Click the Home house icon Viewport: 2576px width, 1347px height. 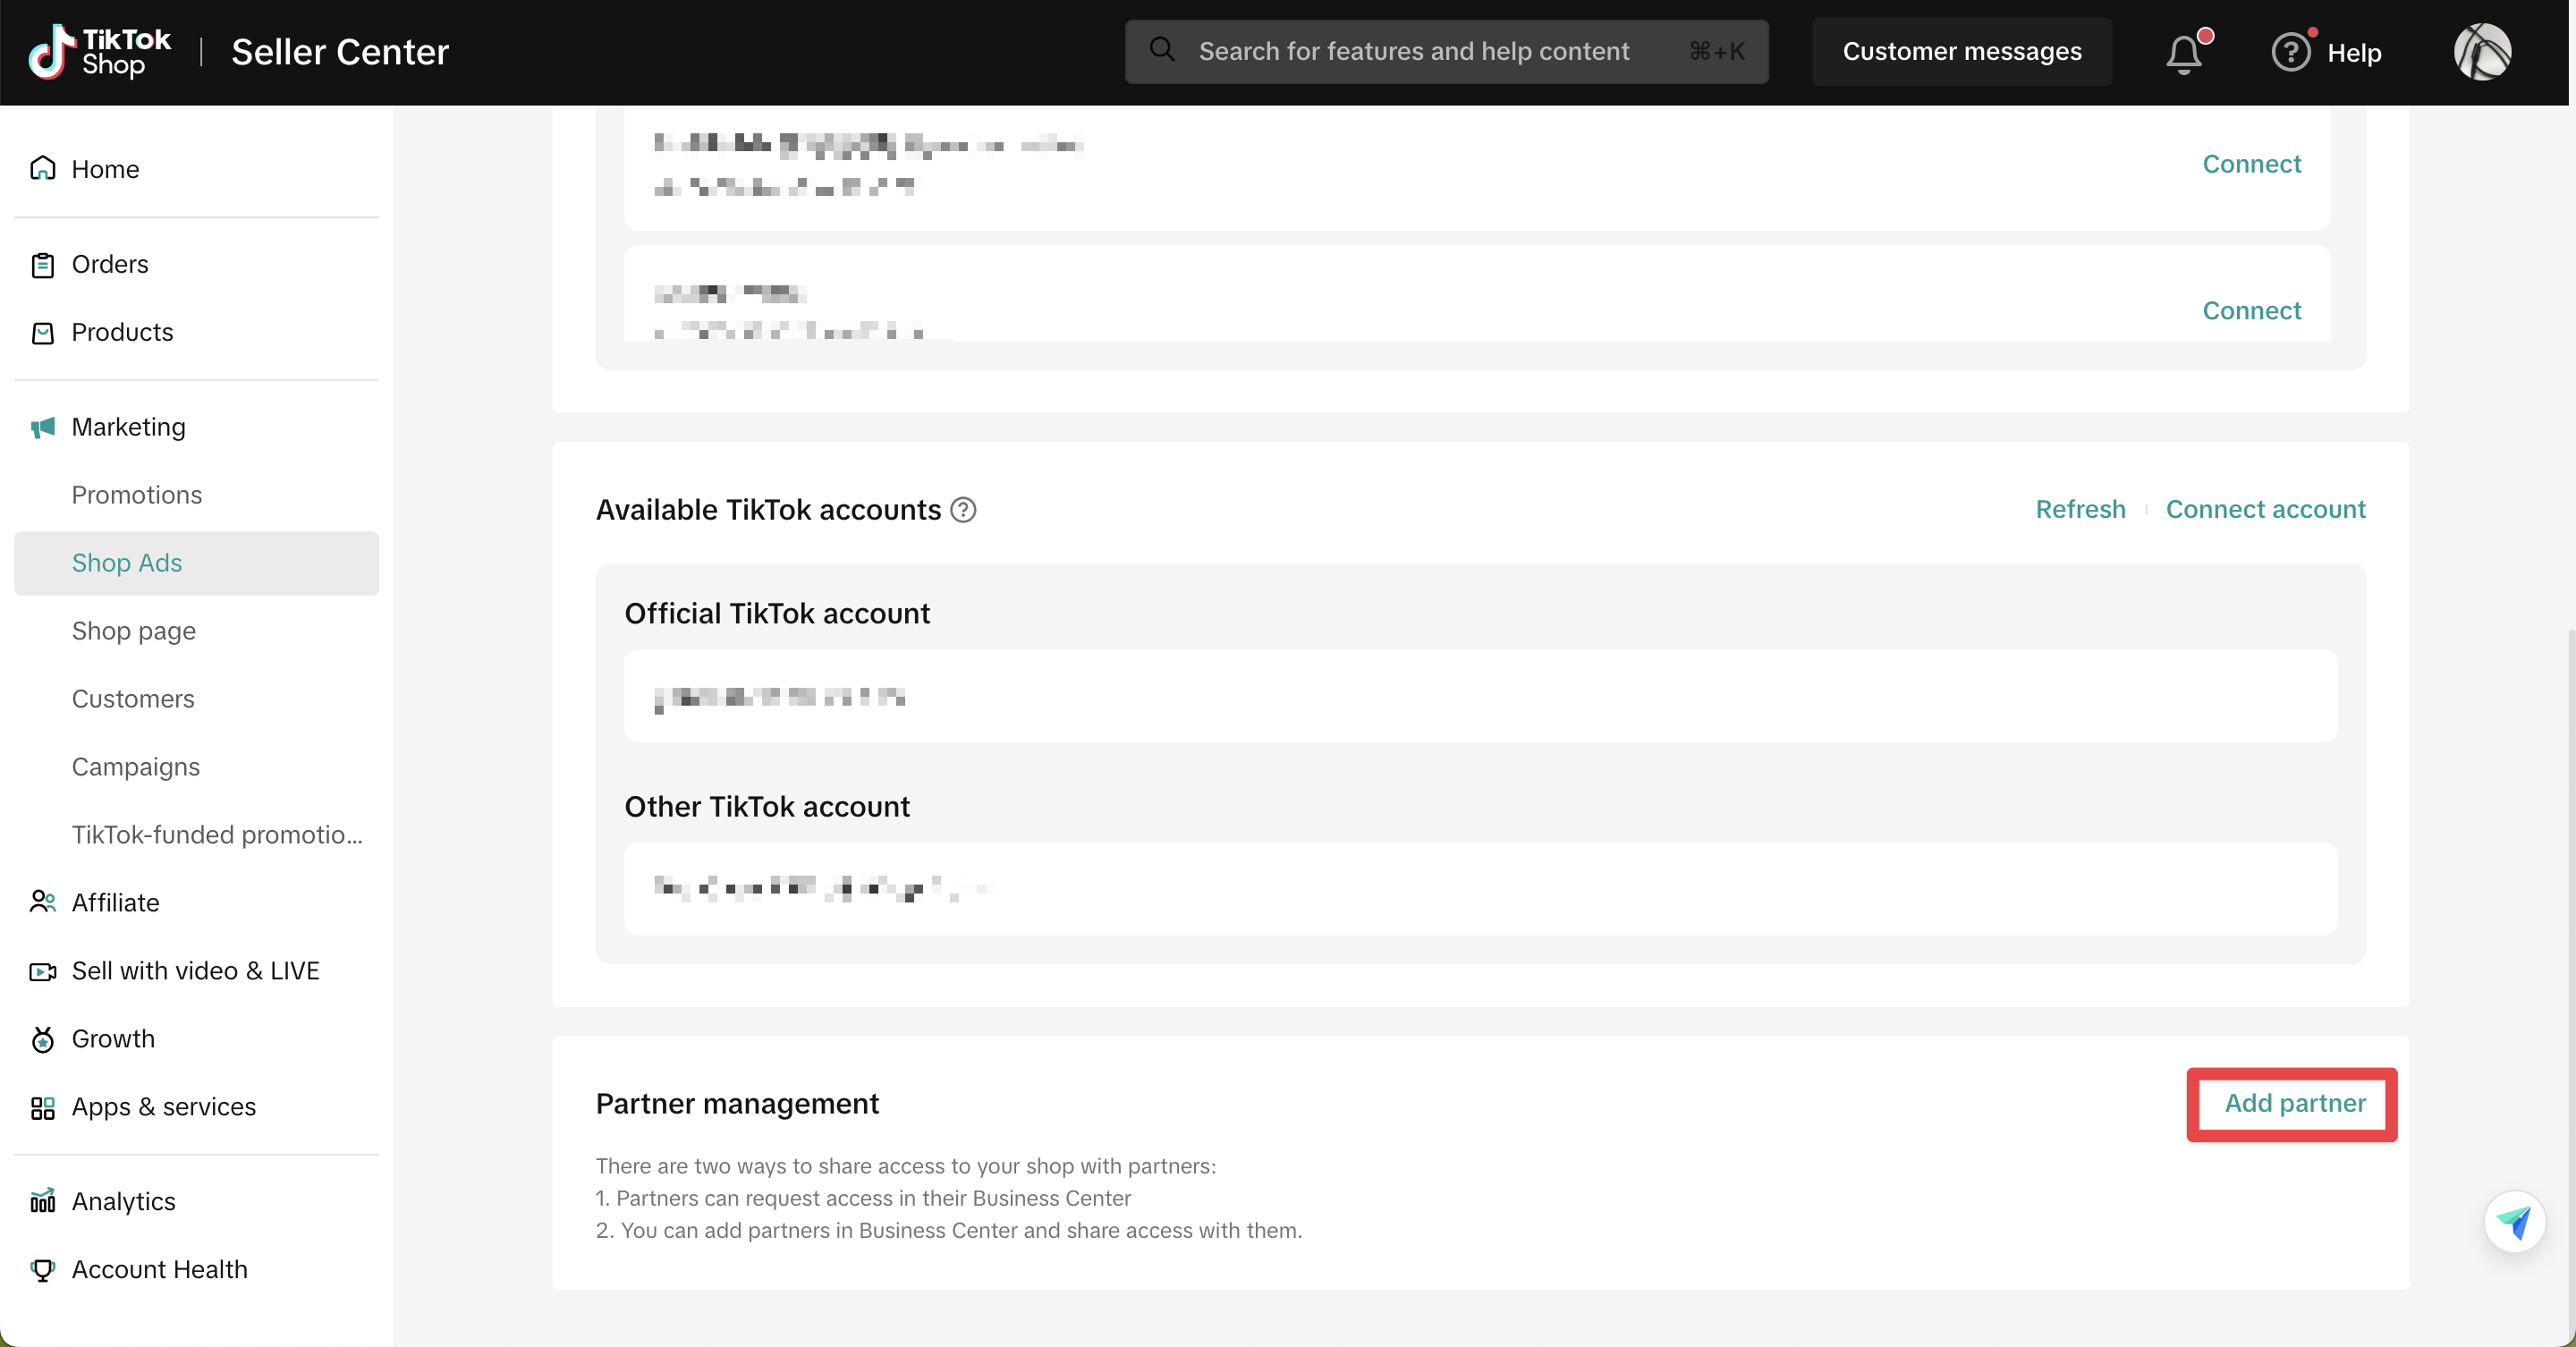point(43,168)
